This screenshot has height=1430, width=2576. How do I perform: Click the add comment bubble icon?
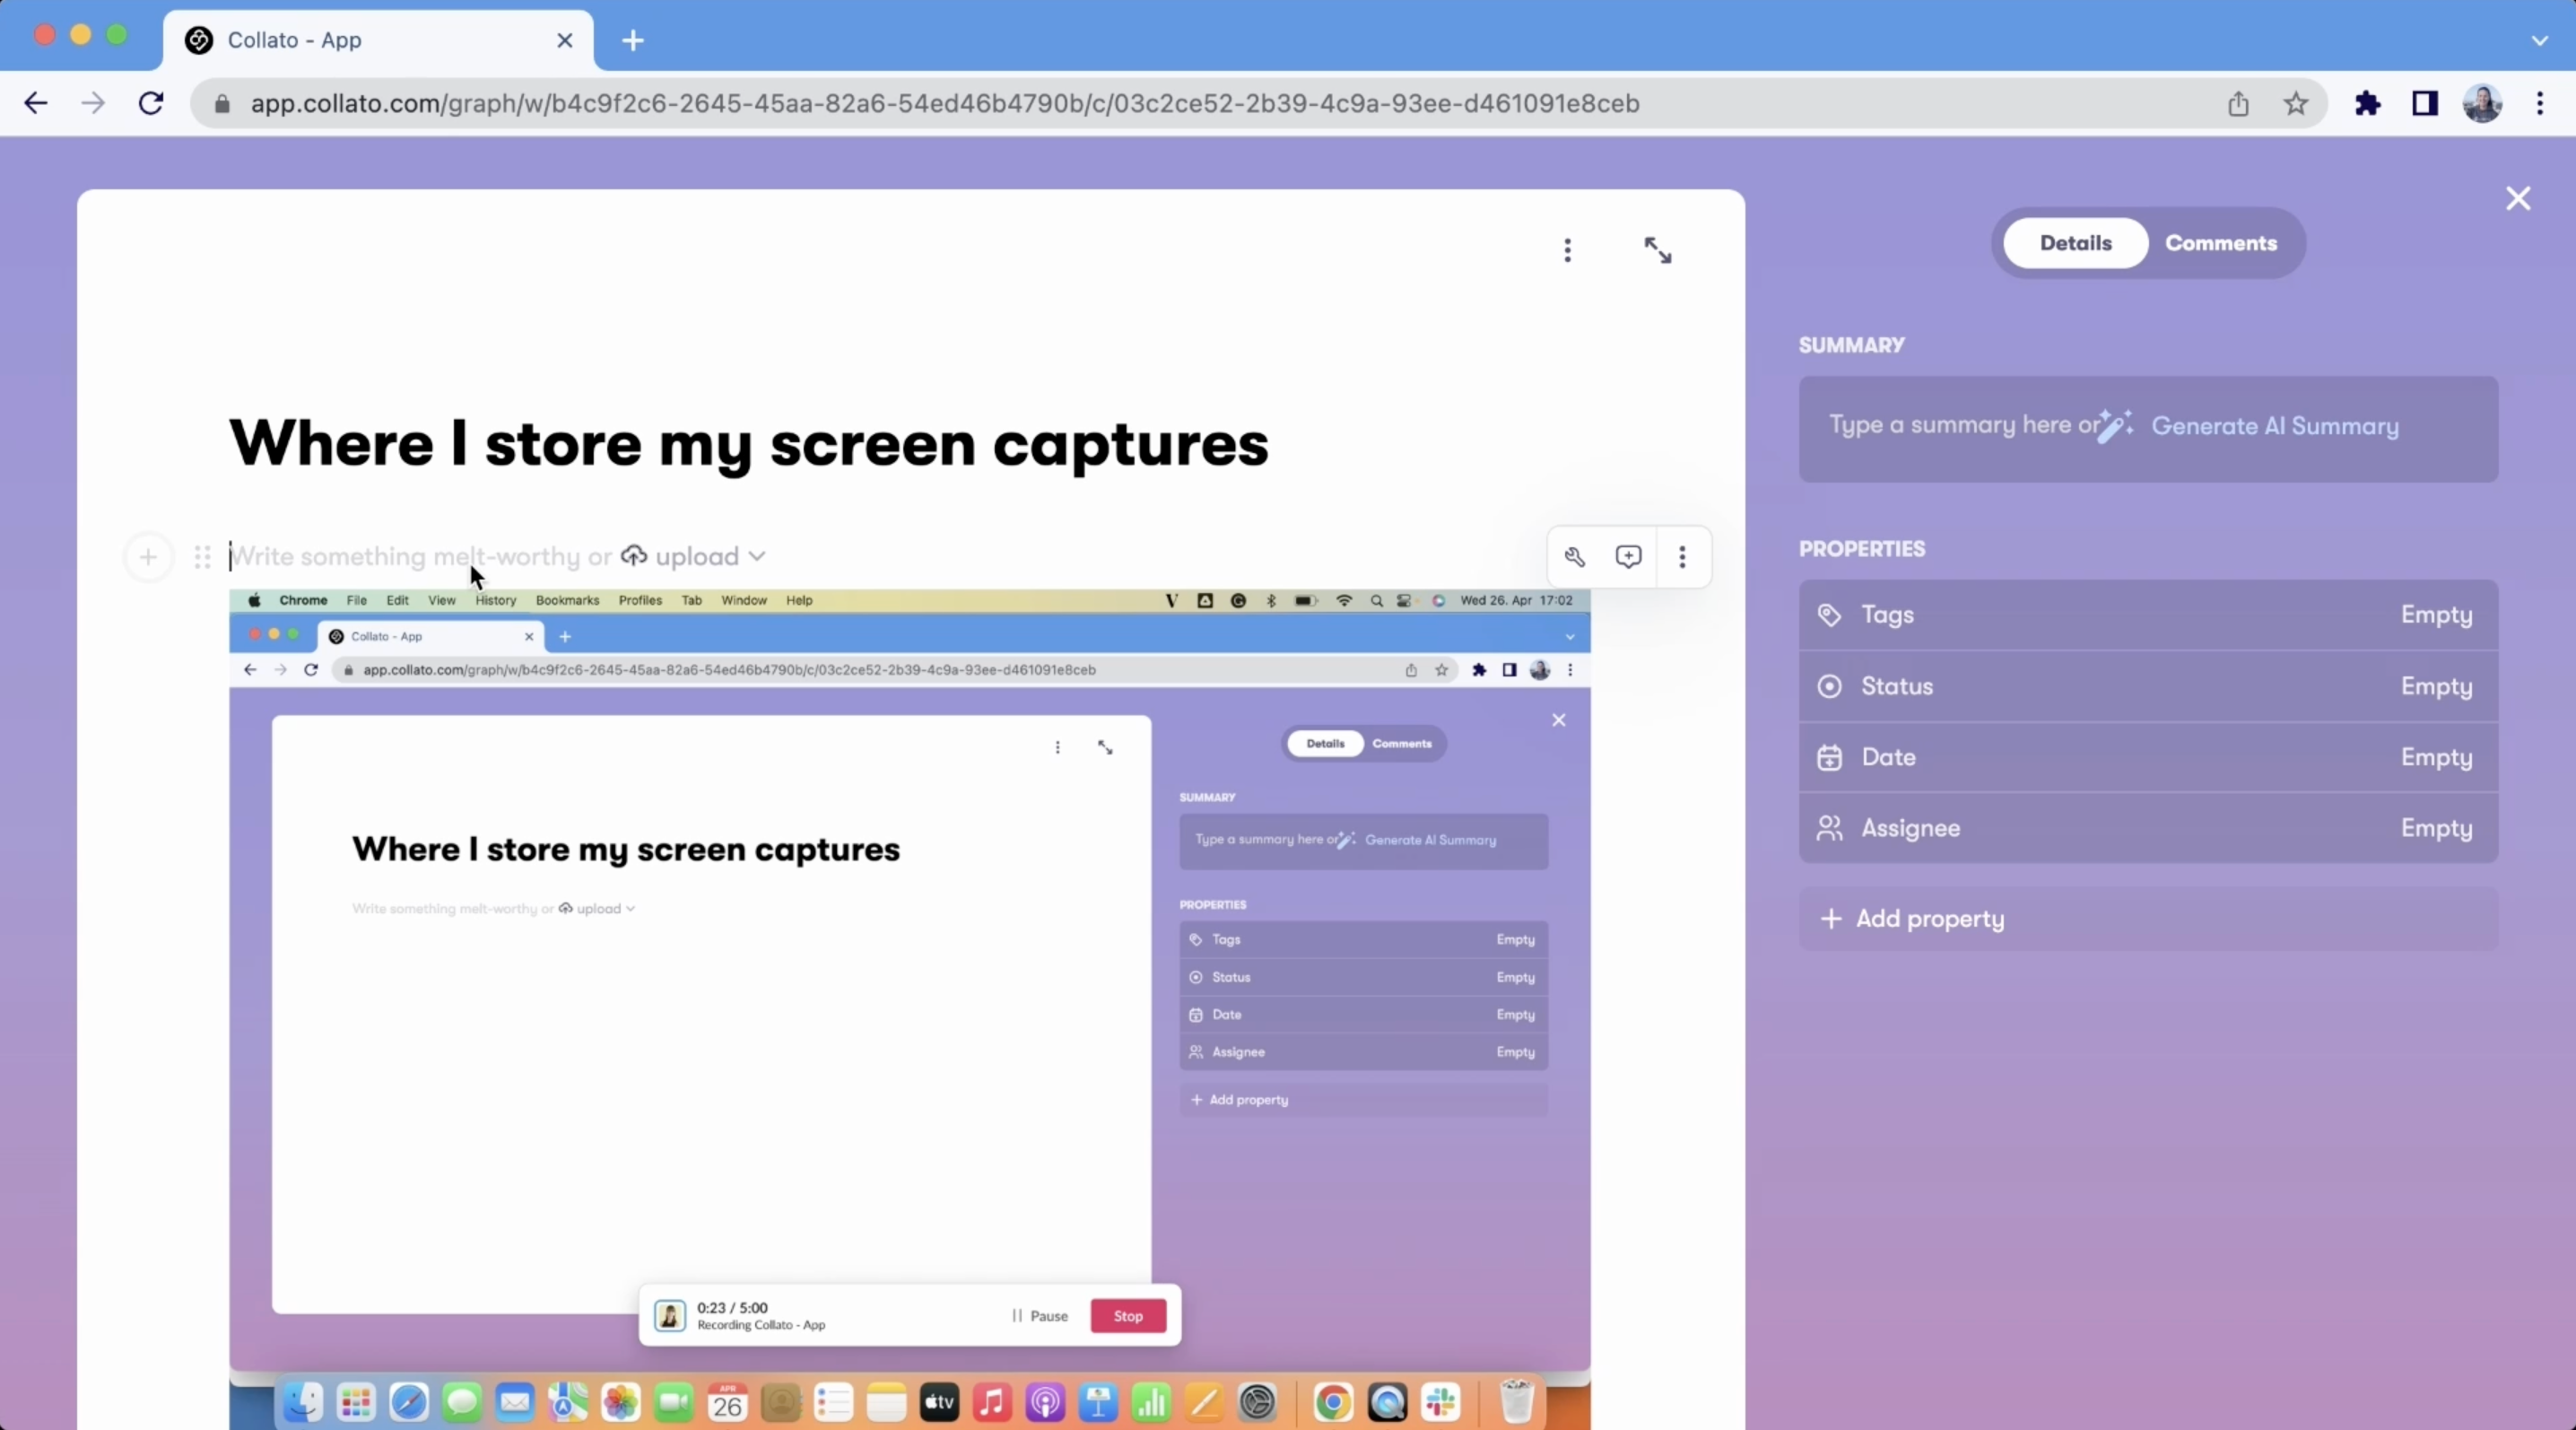click(1628, 557)
